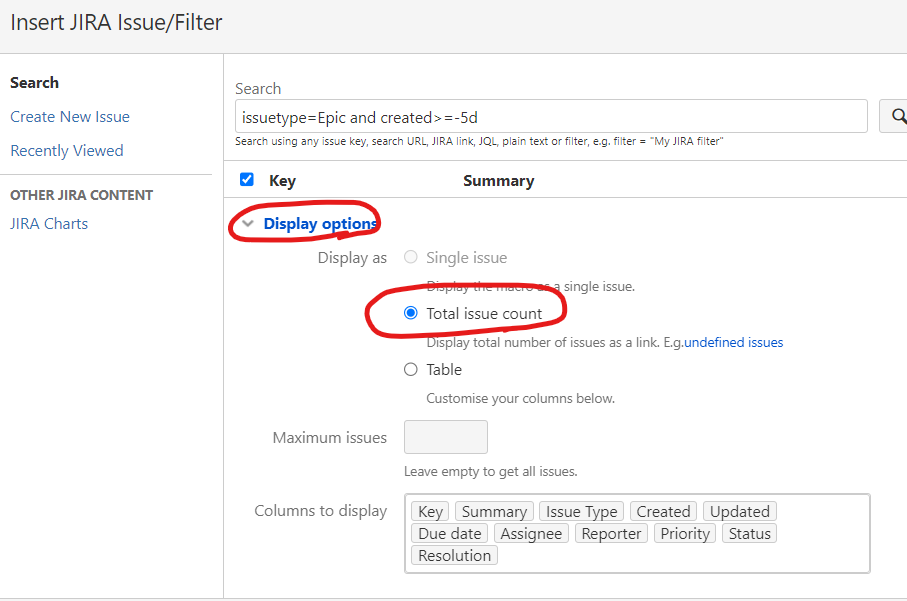Click the Resolution column tag
This screenshot has height=601, width=907.
(455, 555)
